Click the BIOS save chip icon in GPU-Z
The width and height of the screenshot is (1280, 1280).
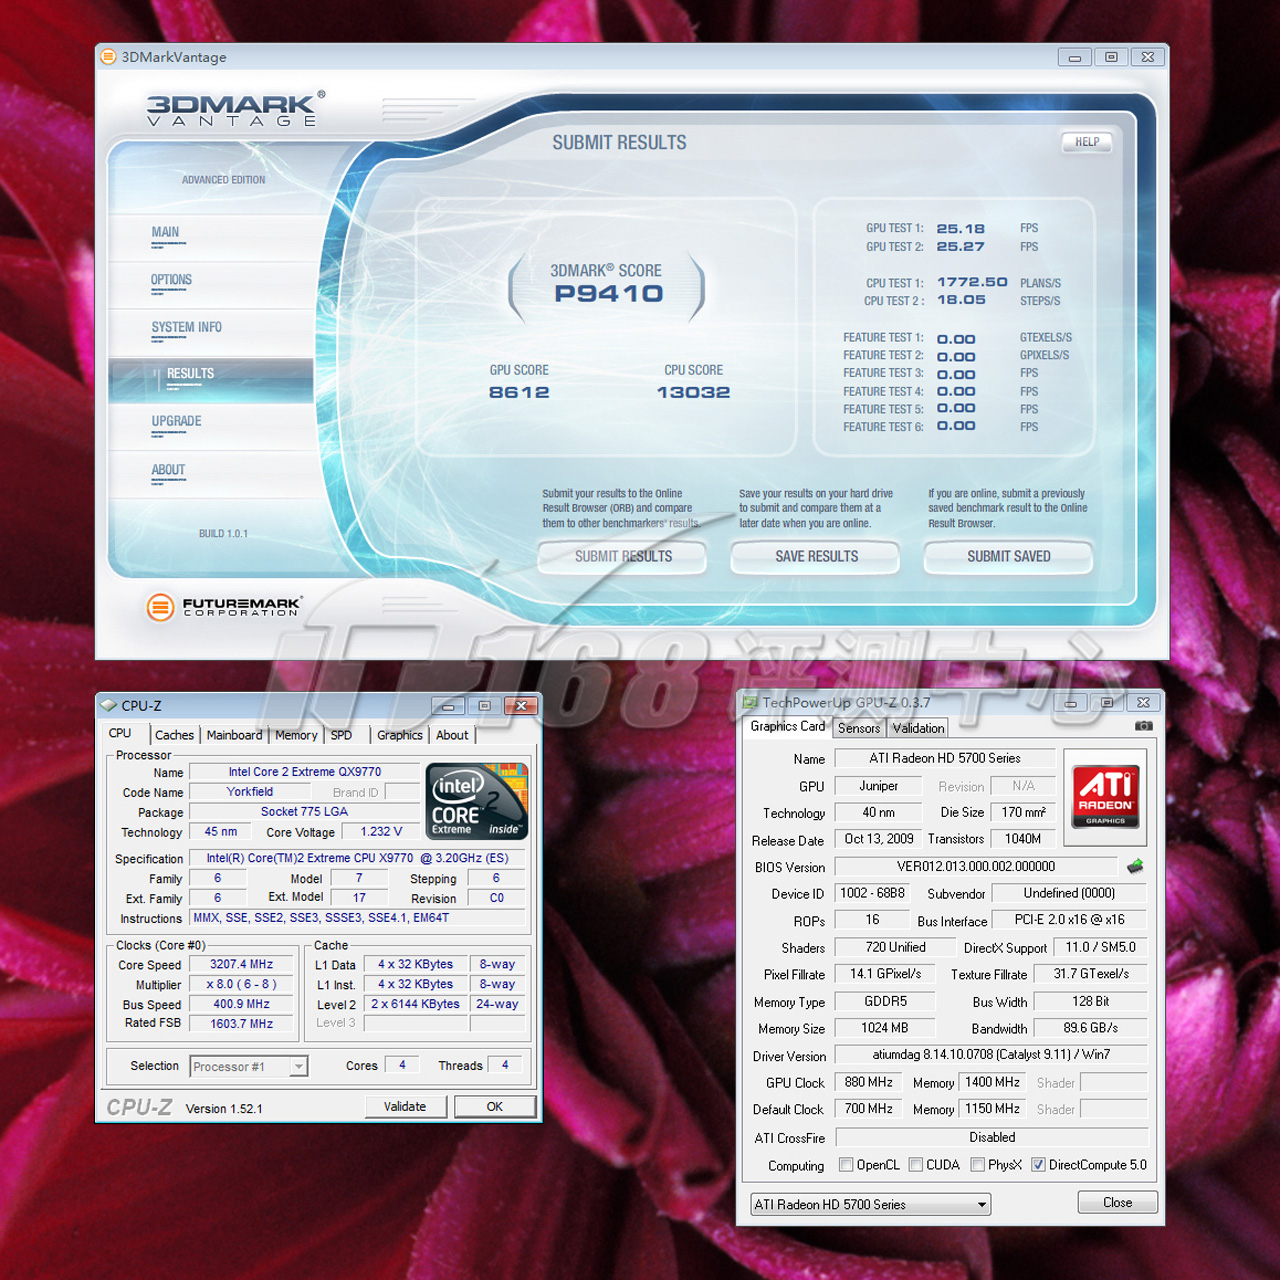1135,866
